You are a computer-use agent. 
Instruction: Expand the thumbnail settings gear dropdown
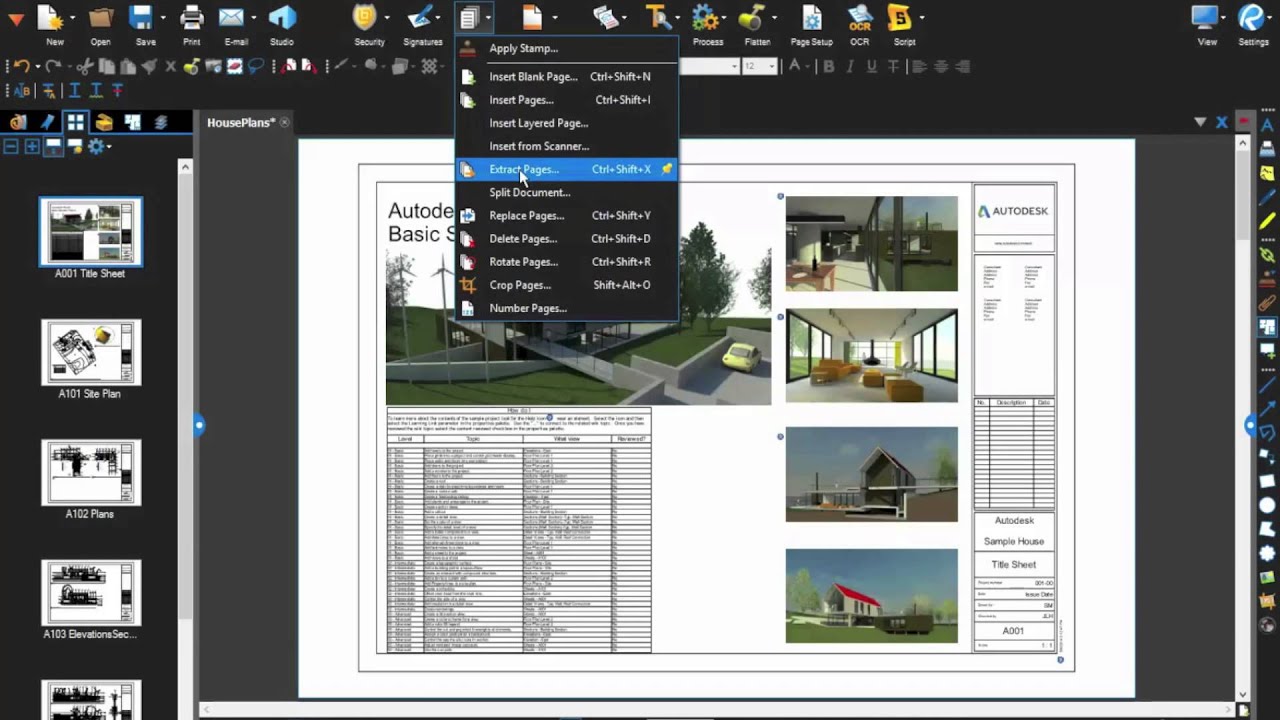[108, 146]
